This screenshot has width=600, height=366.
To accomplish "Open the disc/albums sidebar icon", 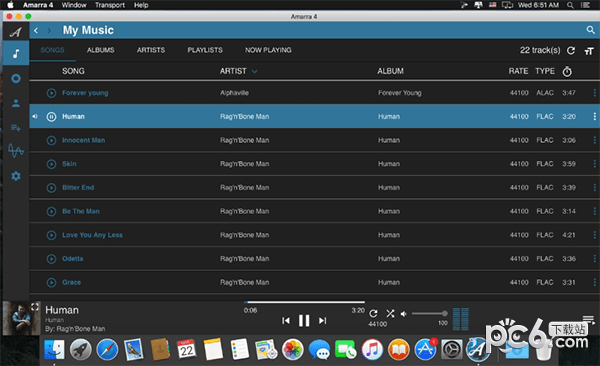I will point(16,78).
